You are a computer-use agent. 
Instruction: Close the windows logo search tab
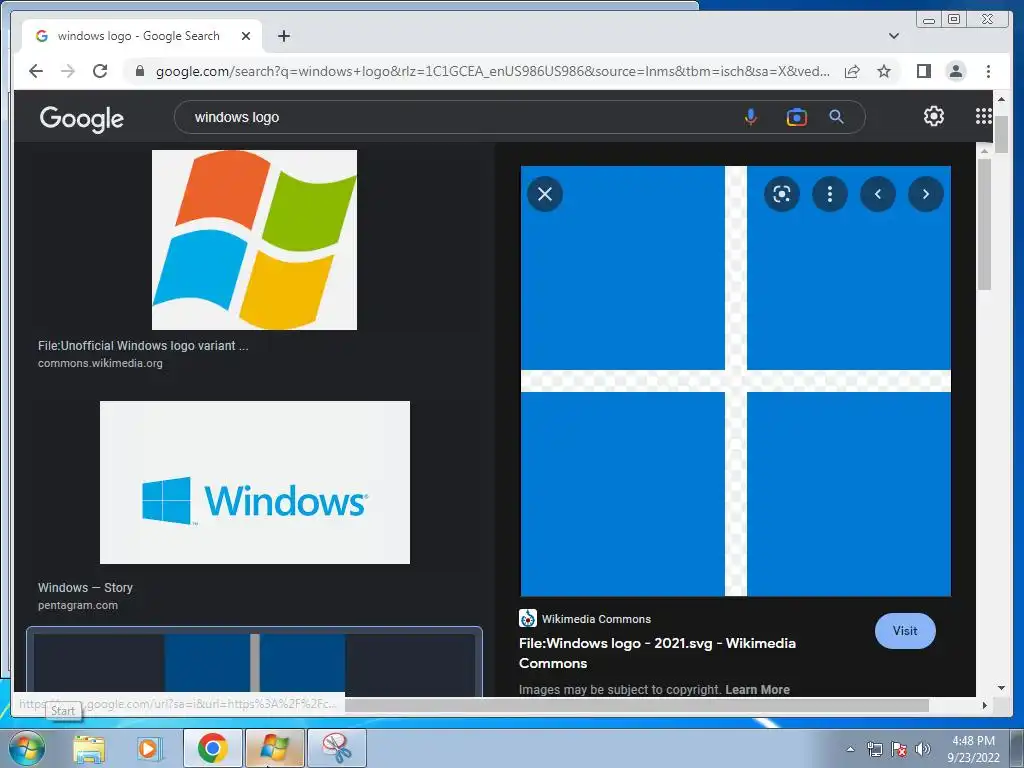pyautogui.click(x=246, y=36)
